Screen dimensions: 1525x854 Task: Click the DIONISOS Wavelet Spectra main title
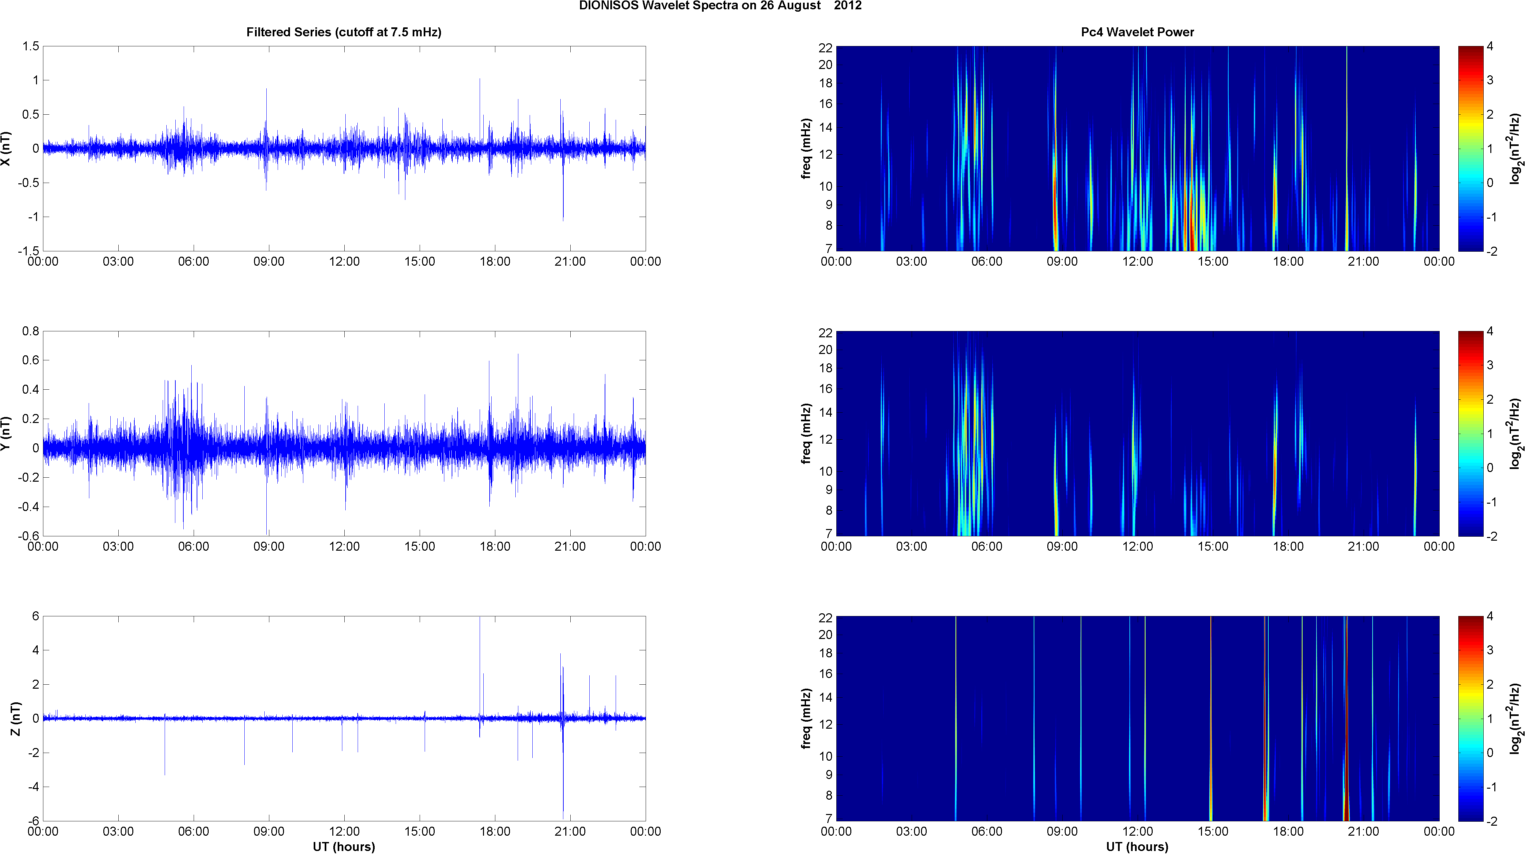720,6
